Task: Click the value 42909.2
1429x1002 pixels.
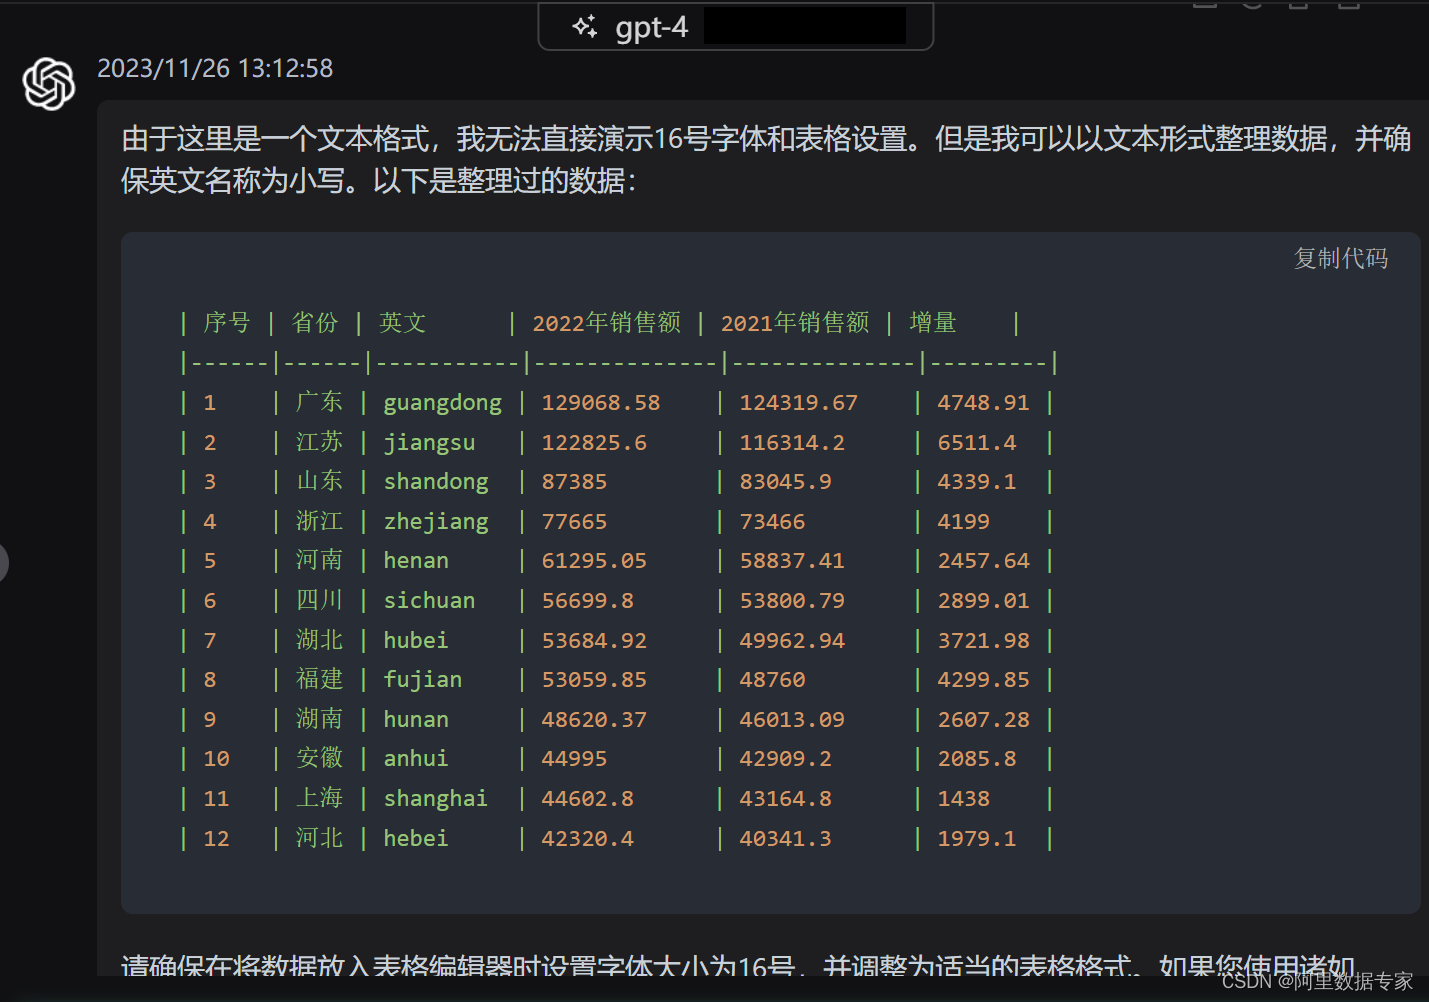Action: 786,759
